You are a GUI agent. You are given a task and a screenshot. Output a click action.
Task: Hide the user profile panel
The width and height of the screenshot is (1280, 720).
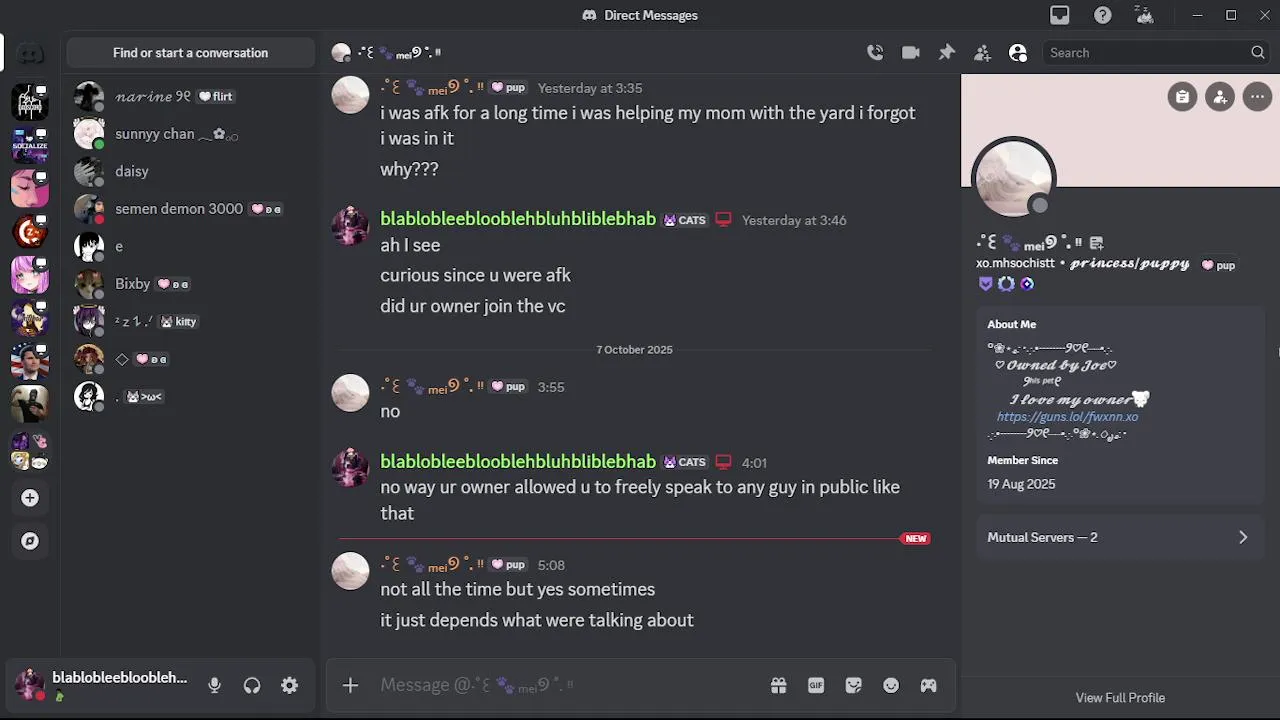[1018, 53]
